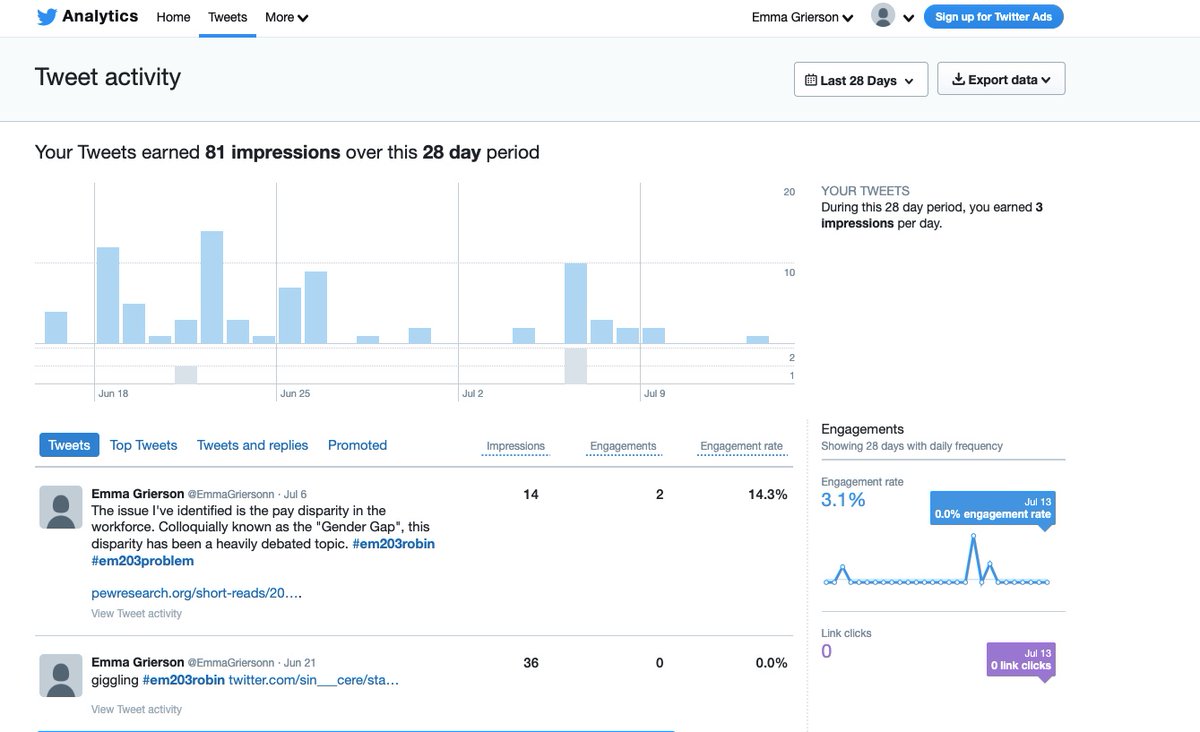Switch to the Top Tweets tab
The height and width of the screenshot is (732, 1200).
pyautogui.click(x=144, y=445)
